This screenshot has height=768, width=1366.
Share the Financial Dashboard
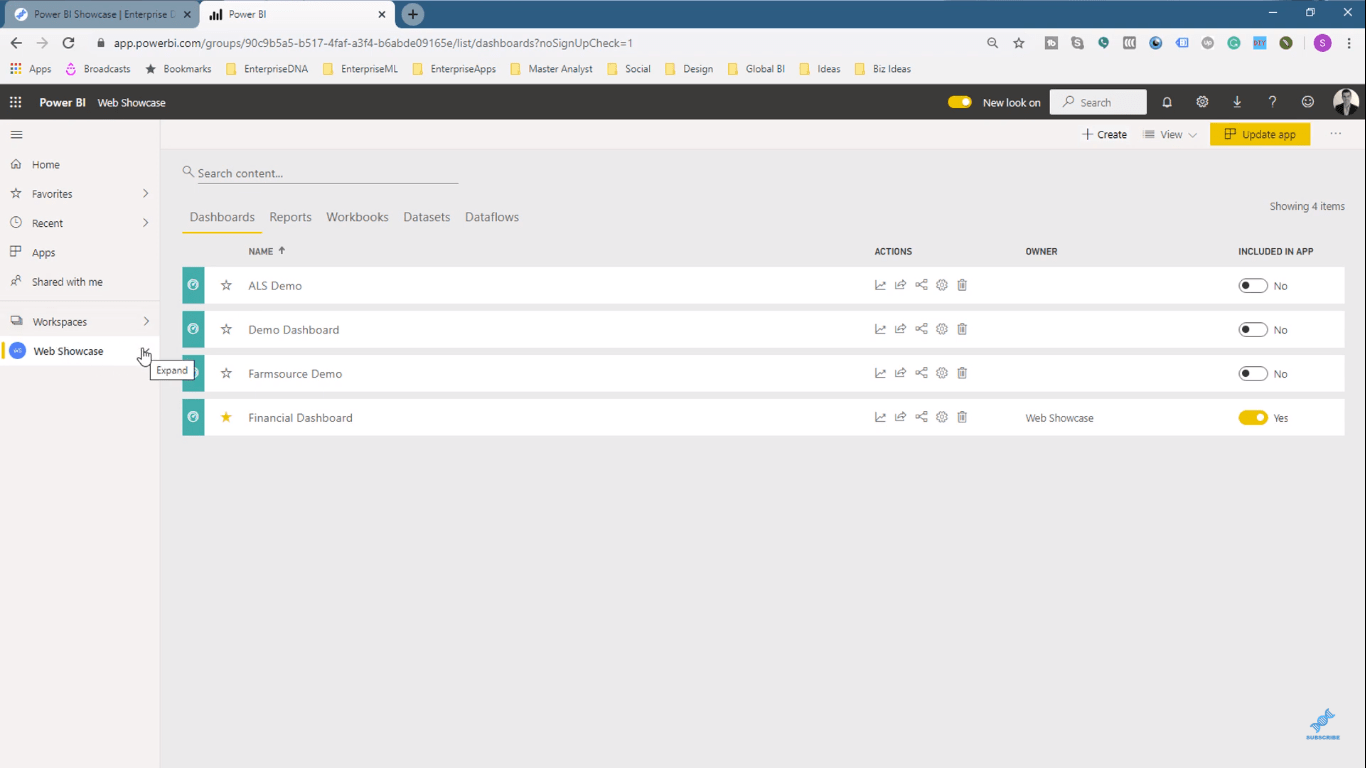(x=901, y=417)
